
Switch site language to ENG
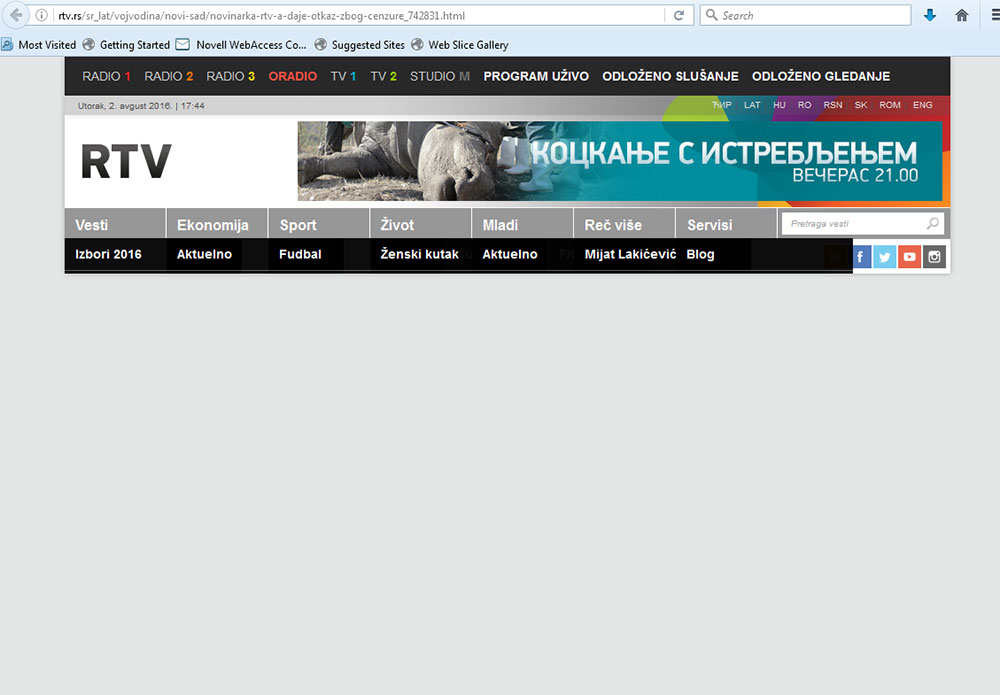(x=922, y=105)
